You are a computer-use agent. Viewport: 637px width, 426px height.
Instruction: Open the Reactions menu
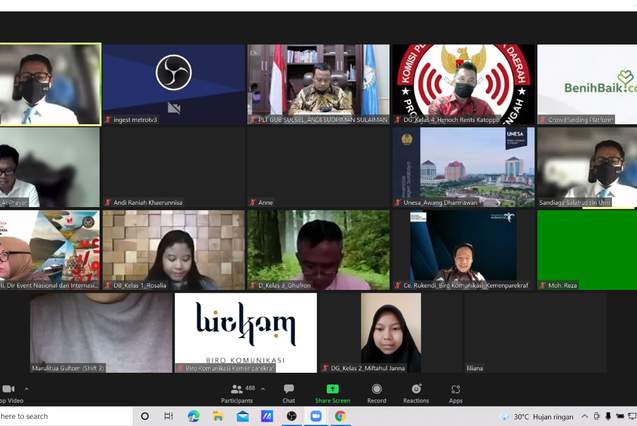click(x=416, y=392)
